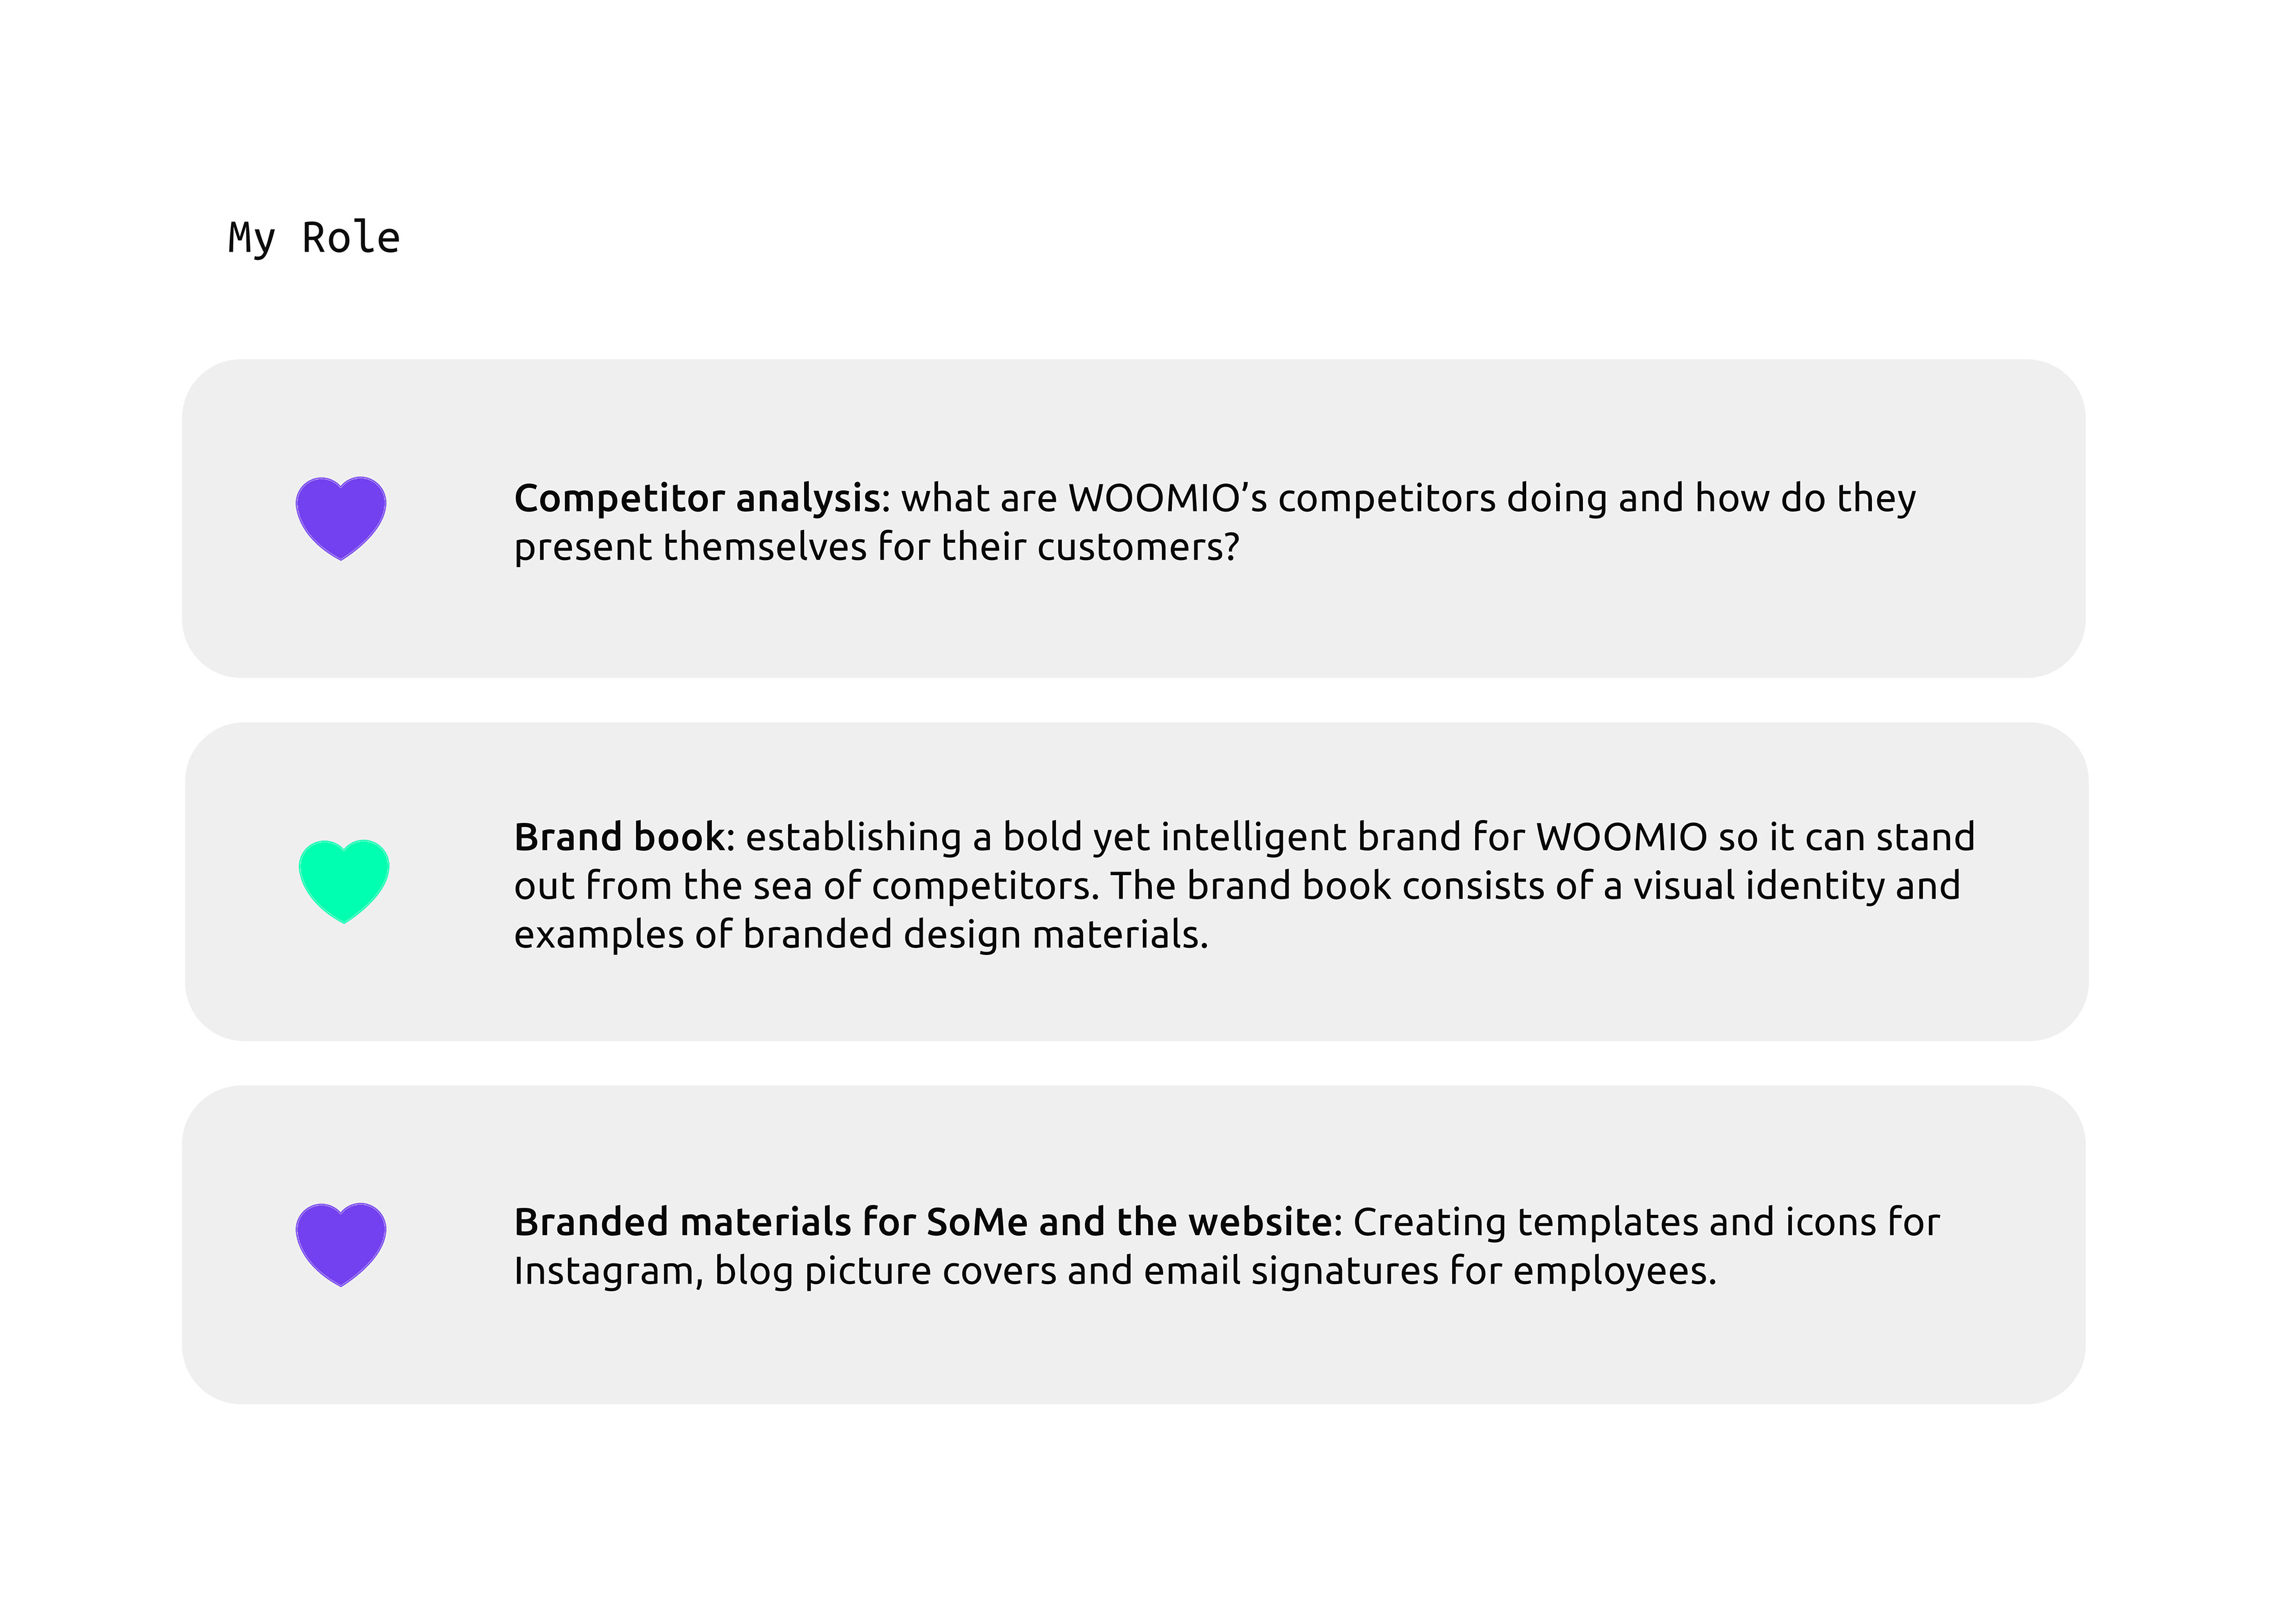Screen dimensions: 2274x1624
Task: Click the purple heart beside Competitor analysis
Action: click(x=340, y=517)
